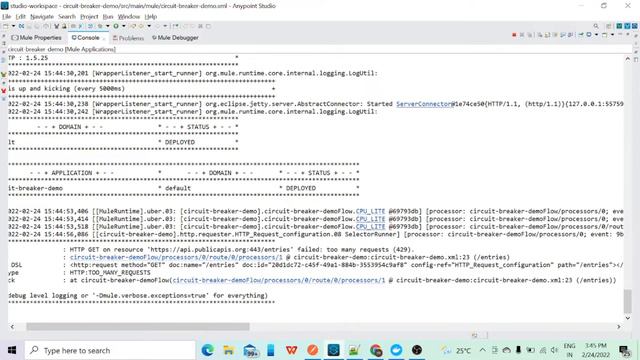This screenshot has height=360, width=640.
Task: Click the horizontal scroll right arrow
Action: pos(618,327)
